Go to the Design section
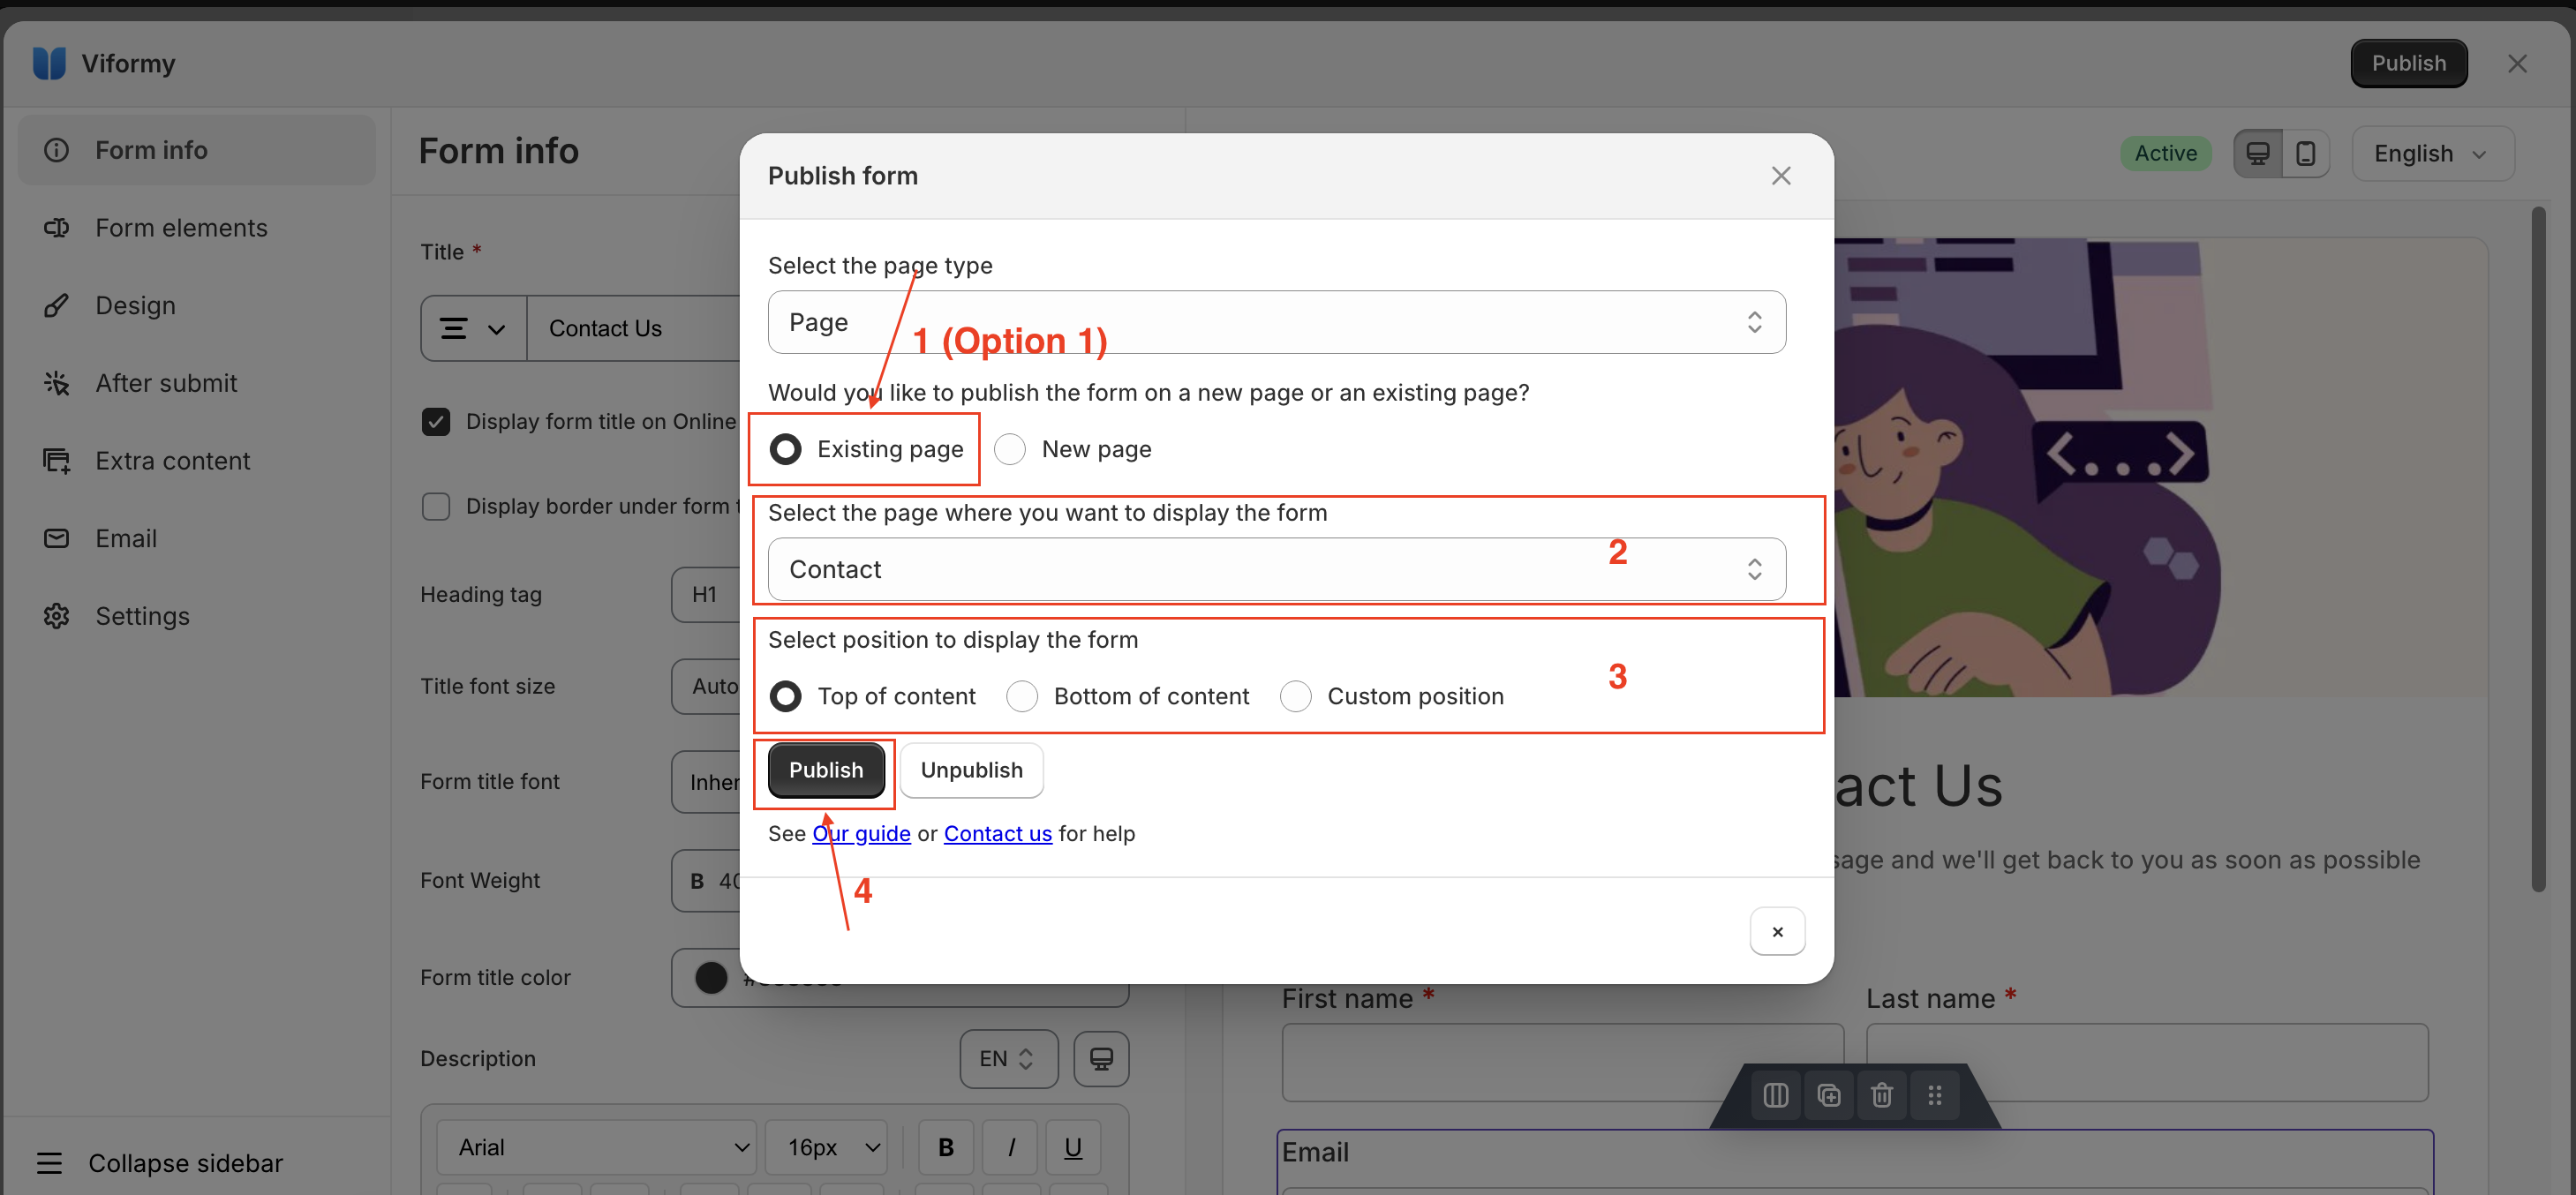Image resolution: width=2576 pixels, height=1195 pixels. pyautogui.click(x=197, y=305)
